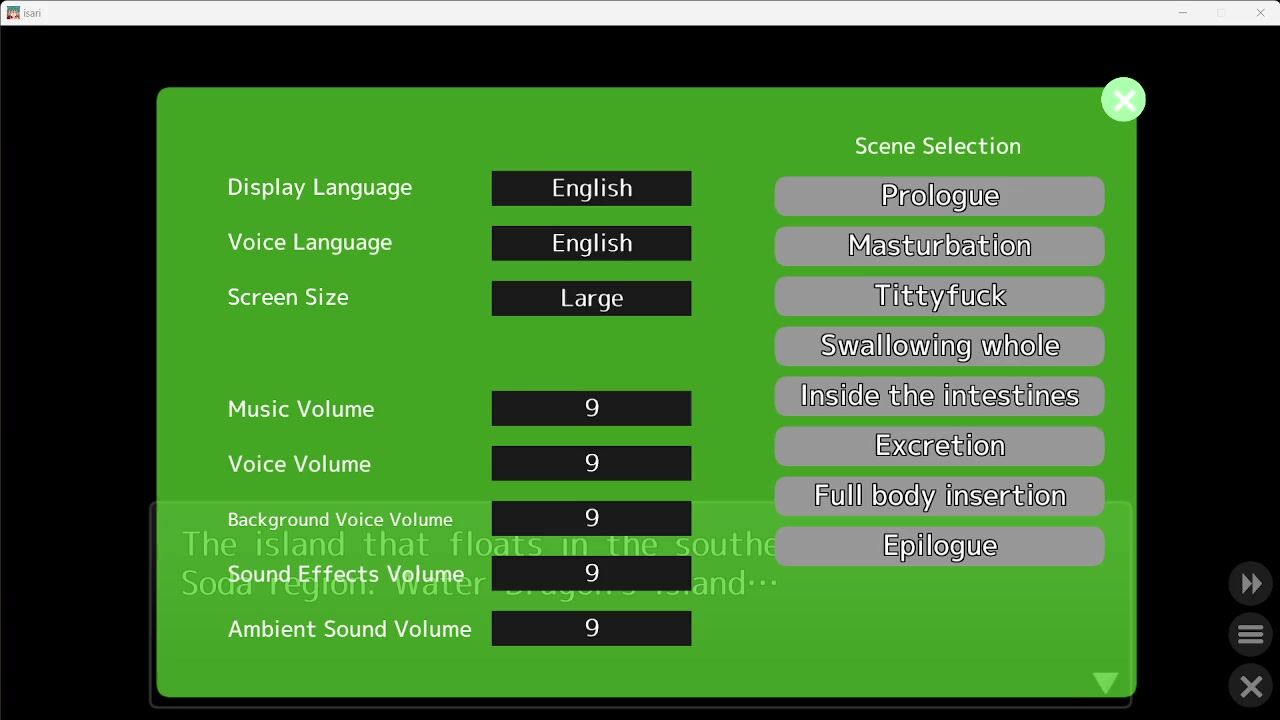Select the fourth scene button in the list
This screenshot has height=720, width=1280.
(x=939, y=346)
